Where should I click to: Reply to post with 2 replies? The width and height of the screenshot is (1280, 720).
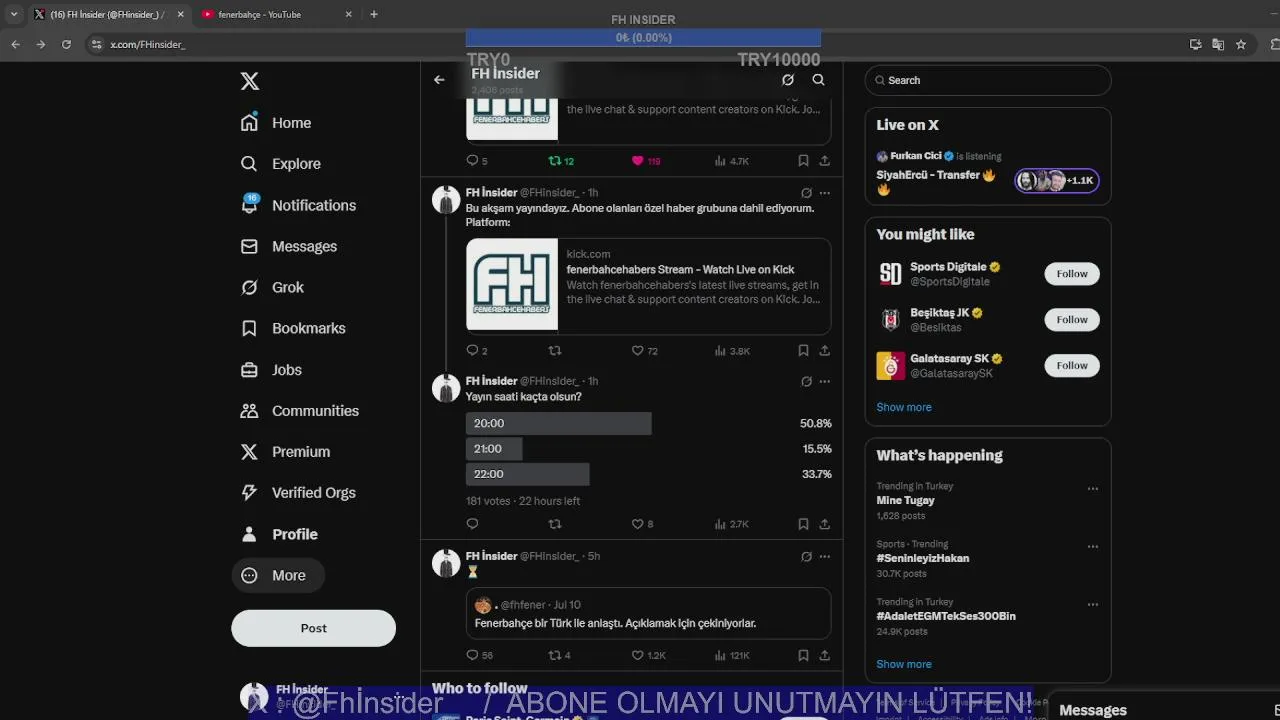tap(477, 351)
